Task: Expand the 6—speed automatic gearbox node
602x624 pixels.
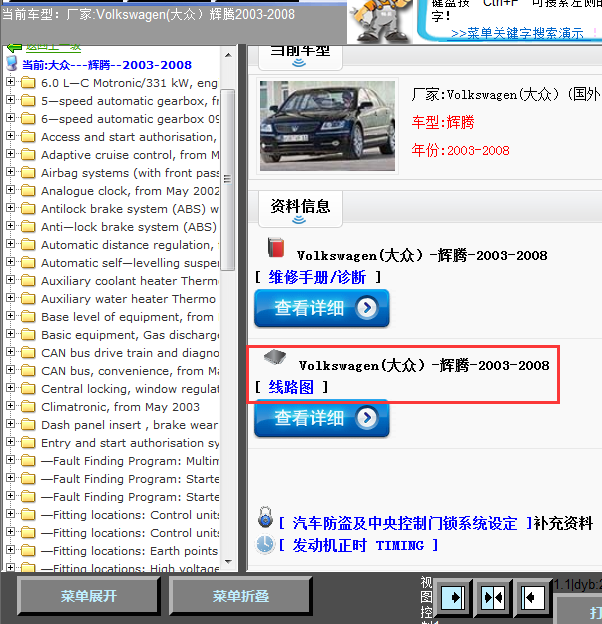Action: [x=10, y=117]
